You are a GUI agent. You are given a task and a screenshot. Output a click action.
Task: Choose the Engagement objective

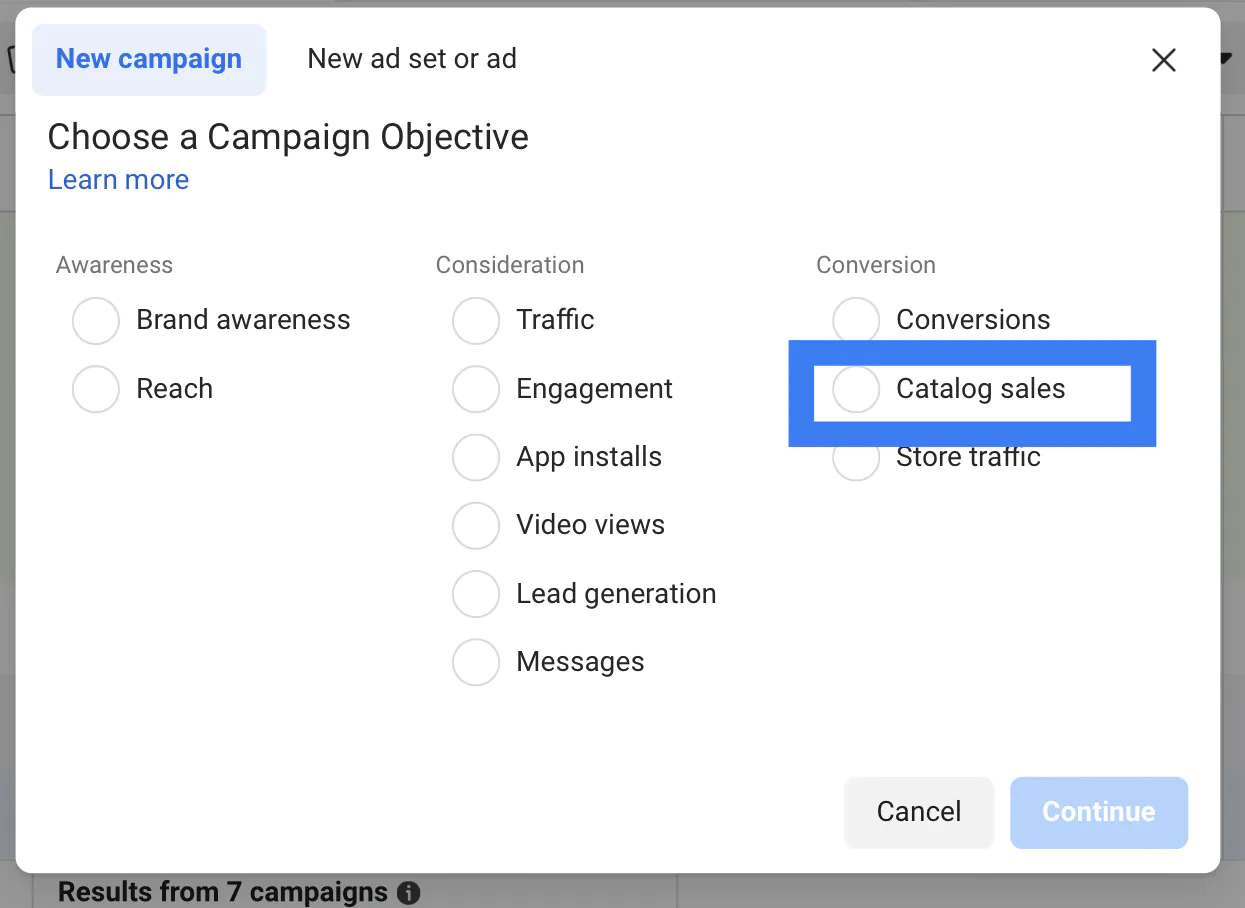pyautogui.click(x=476, y=389)
